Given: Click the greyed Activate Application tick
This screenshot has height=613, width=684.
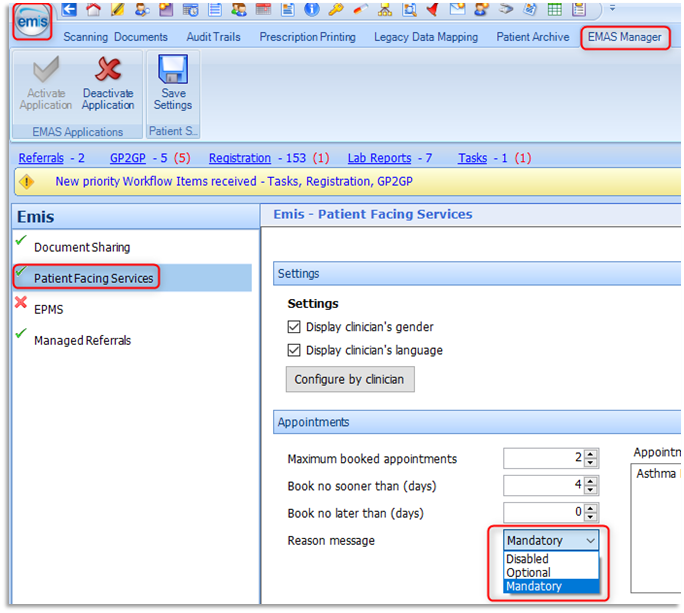Looking at the screenshot, I should (x=45, y=83).
